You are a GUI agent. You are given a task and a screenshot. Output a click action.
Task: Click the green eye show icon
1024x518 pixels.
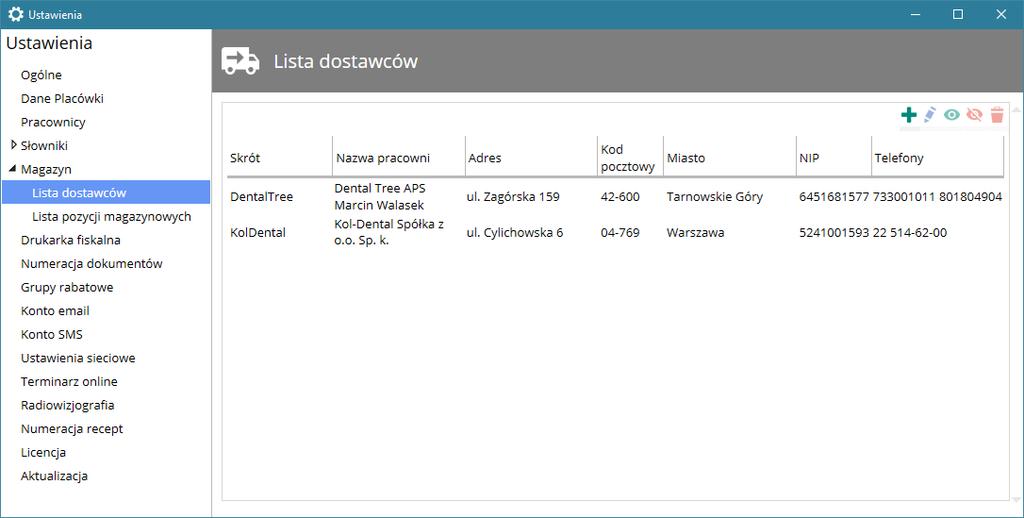(952, 115)
